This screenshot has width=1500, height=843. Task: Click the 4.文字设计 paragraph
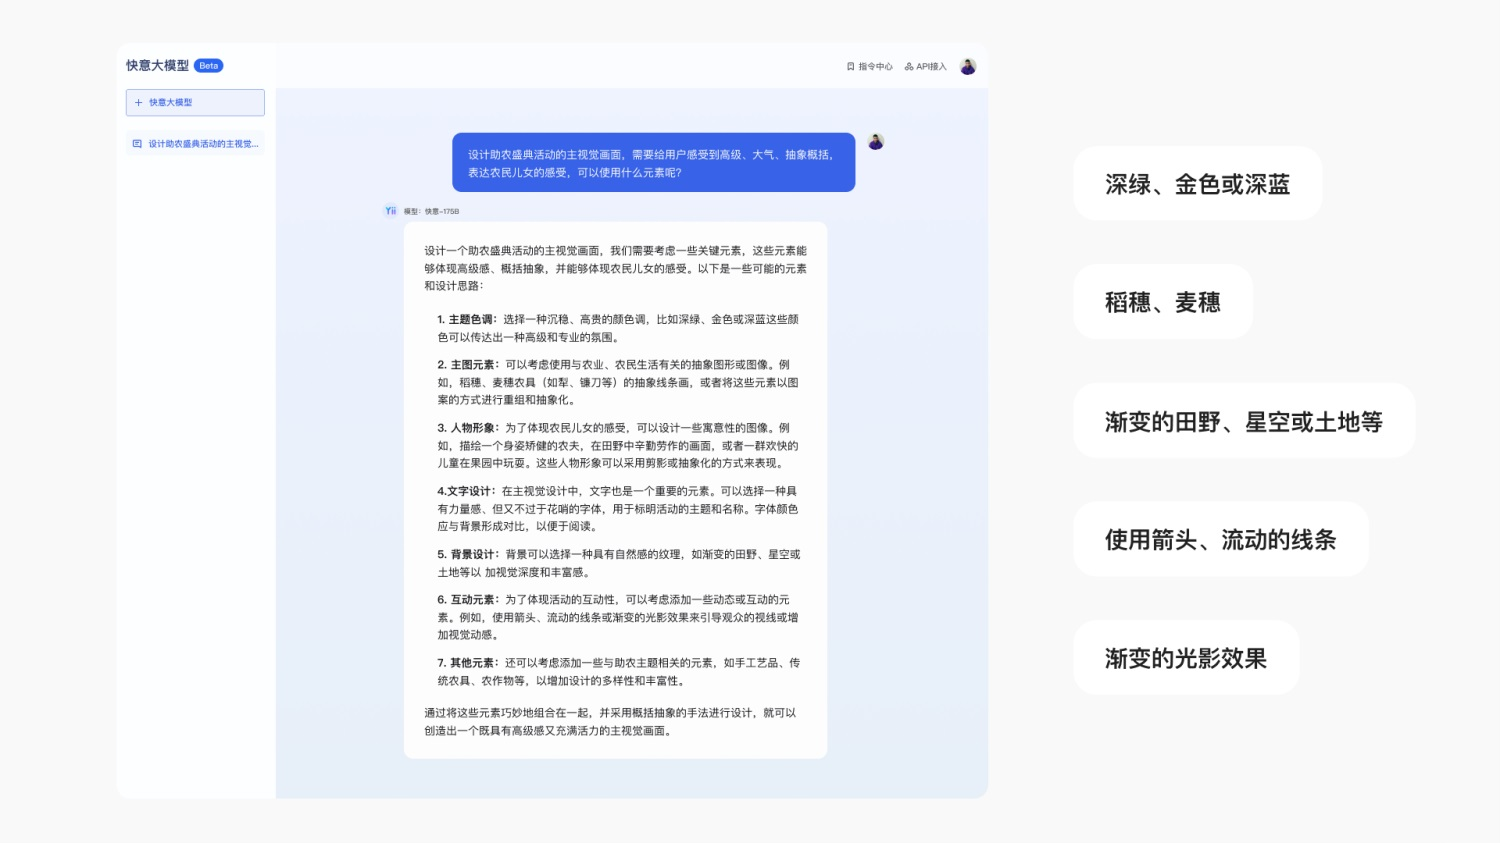(x=618, y=509)
